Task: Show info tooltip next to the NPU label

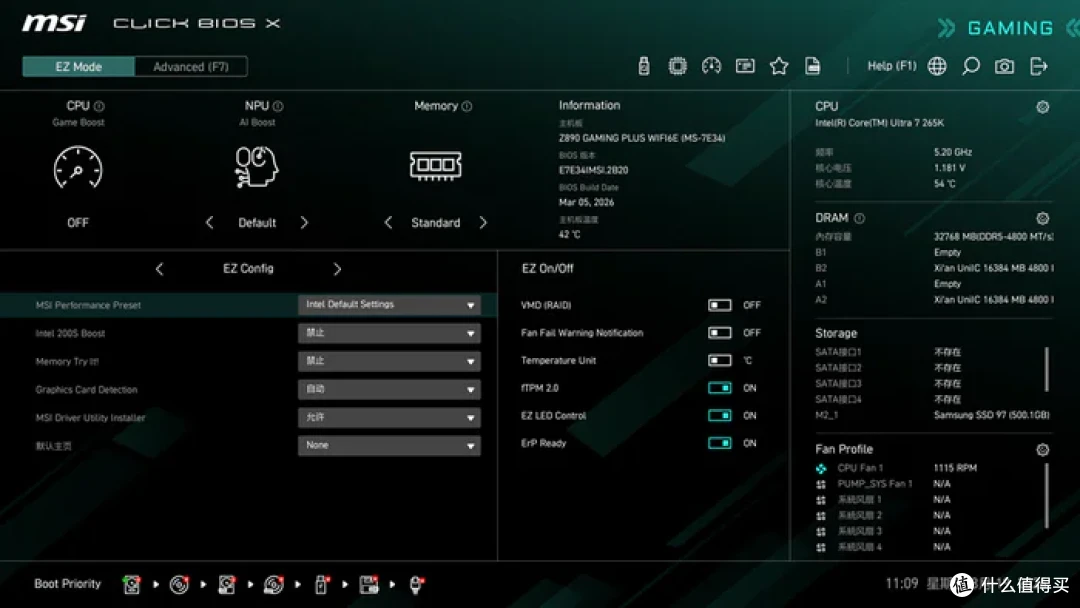Action: 278,106
